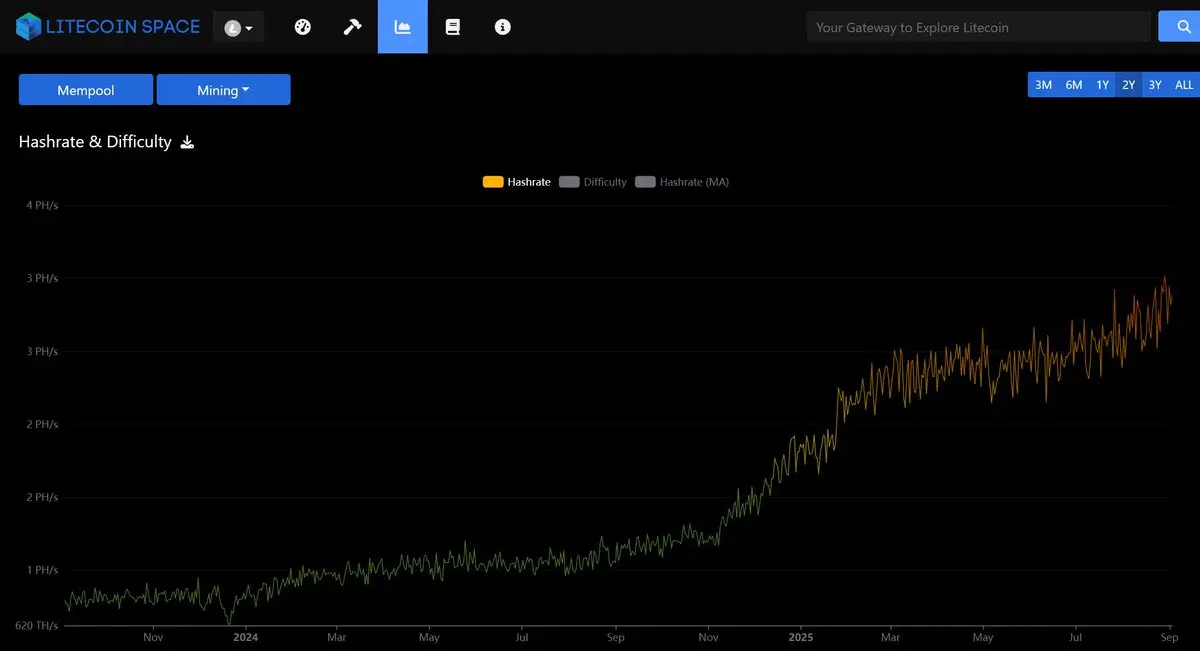Image resolution: width=1200 pixels, height=651 pixels.
Task: Select the ALL time range
Action: [1184, 85]
